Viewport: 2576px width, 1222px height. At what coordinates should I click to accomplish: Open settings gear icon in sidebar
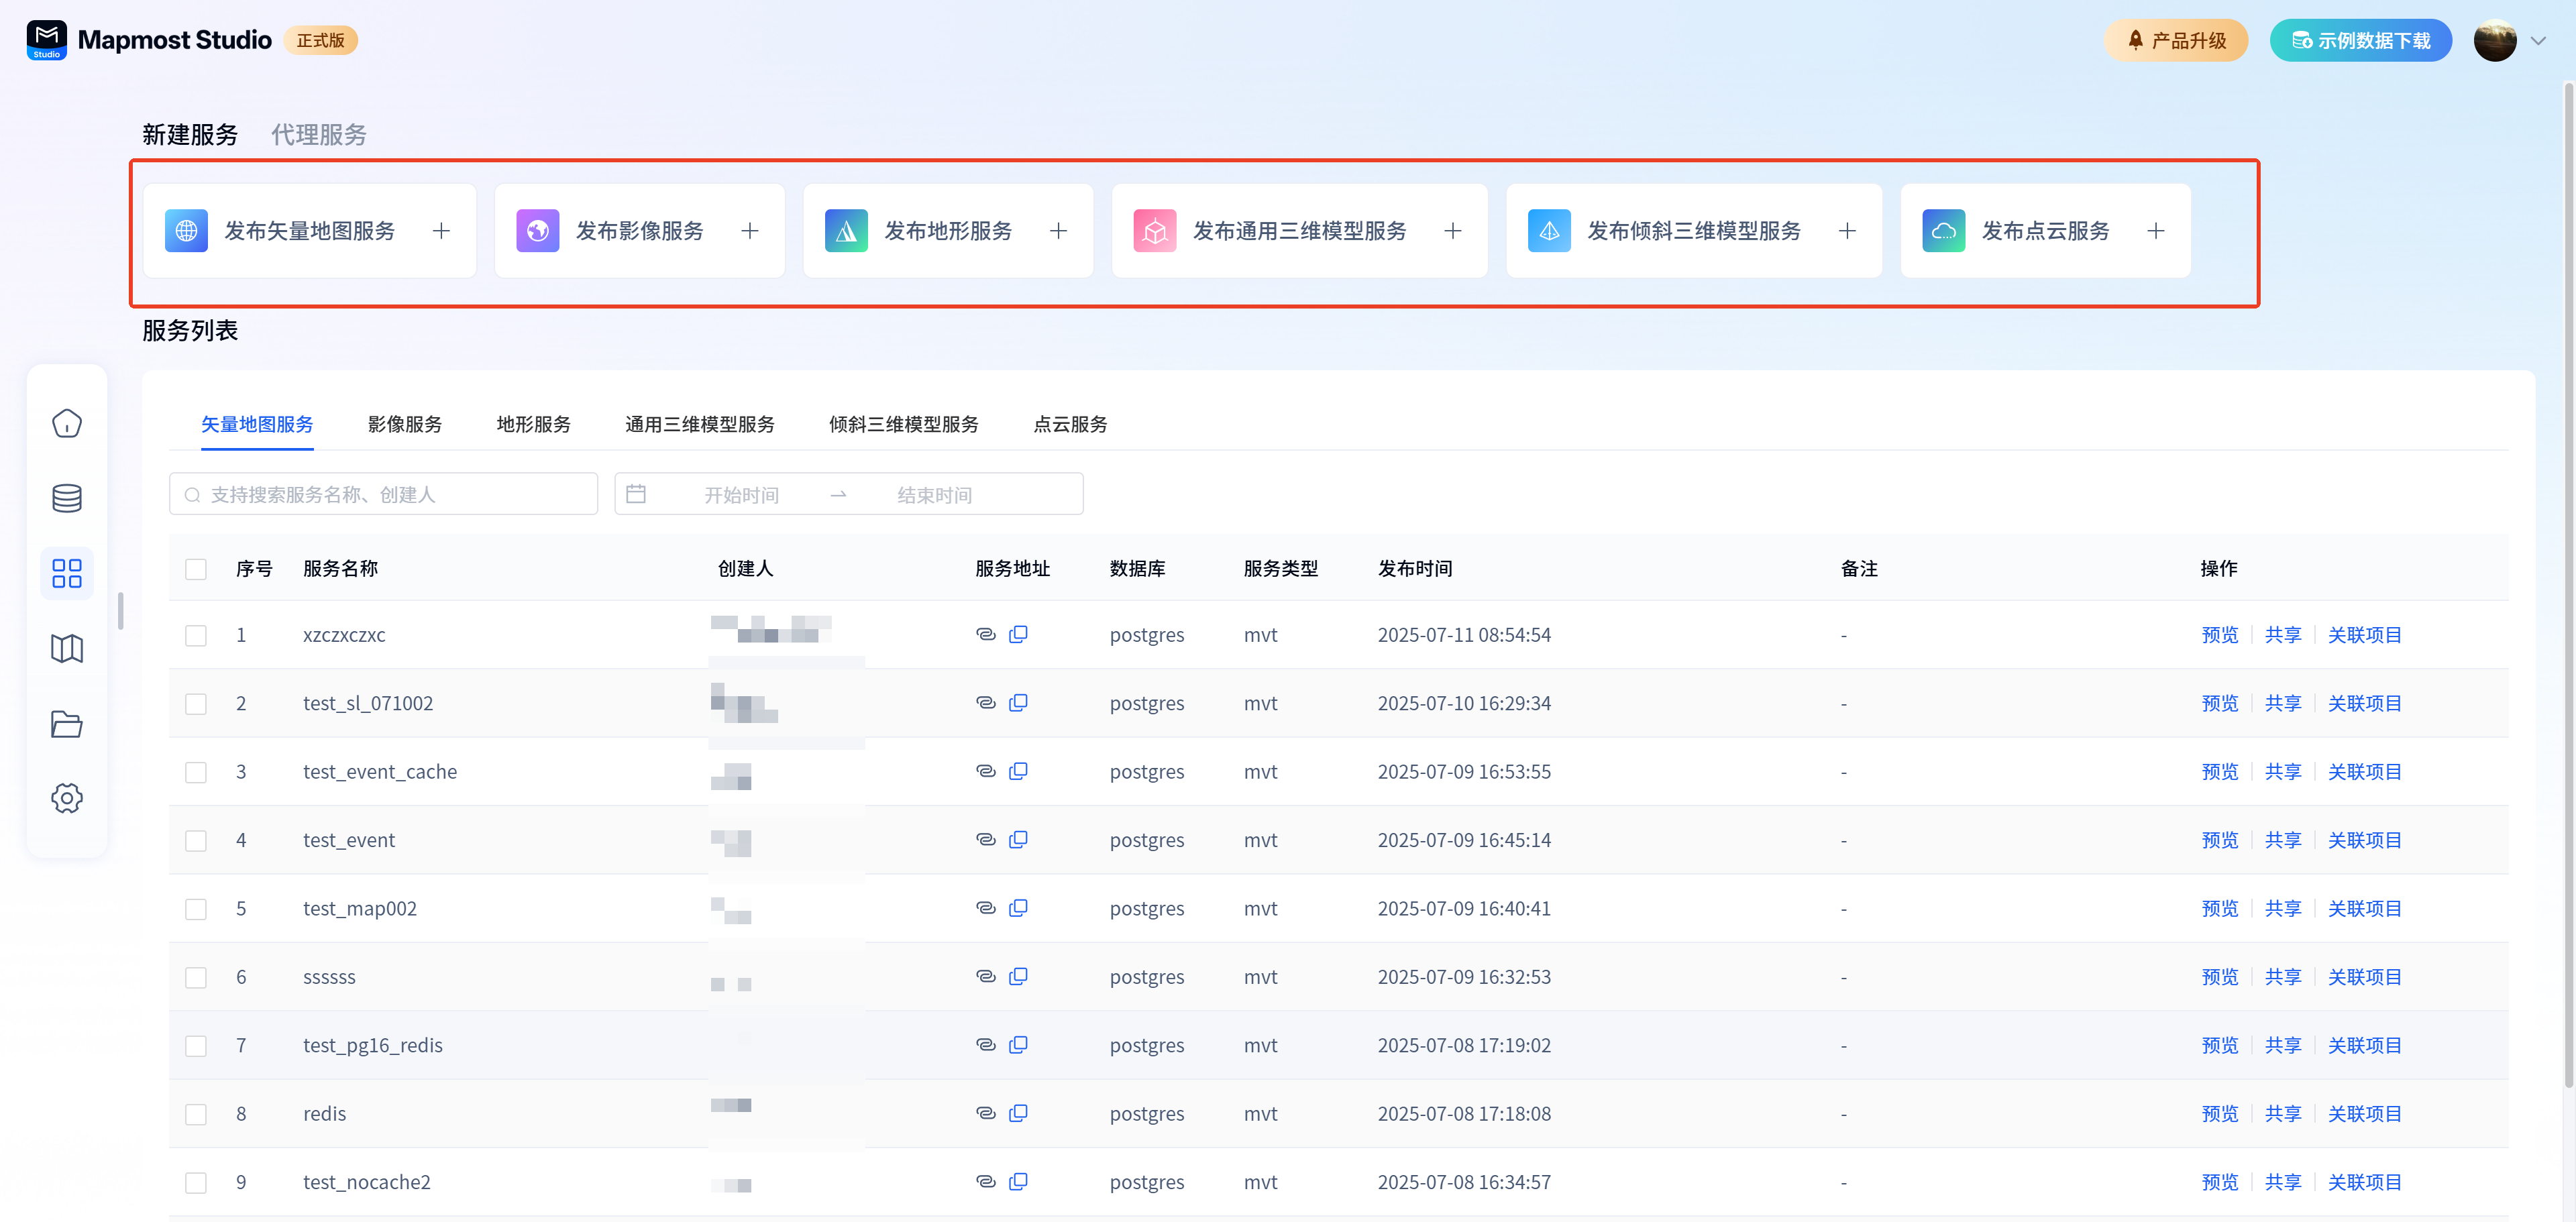point(66,798)
